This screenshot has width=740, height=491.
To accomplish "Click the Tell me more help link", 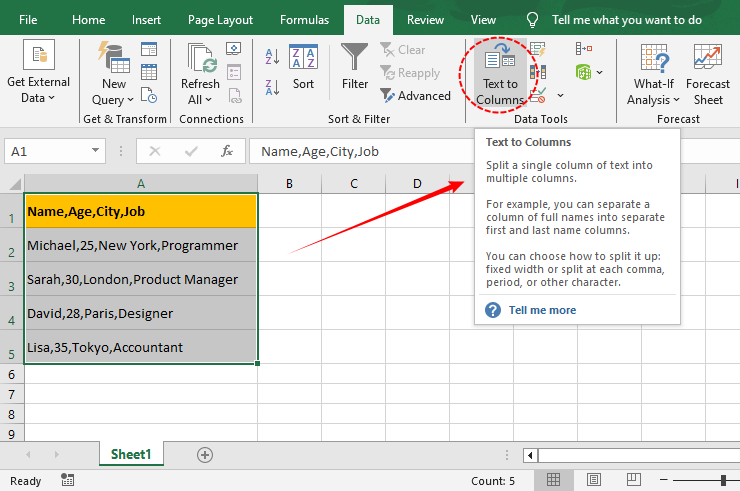I will [x=542, y=310].
